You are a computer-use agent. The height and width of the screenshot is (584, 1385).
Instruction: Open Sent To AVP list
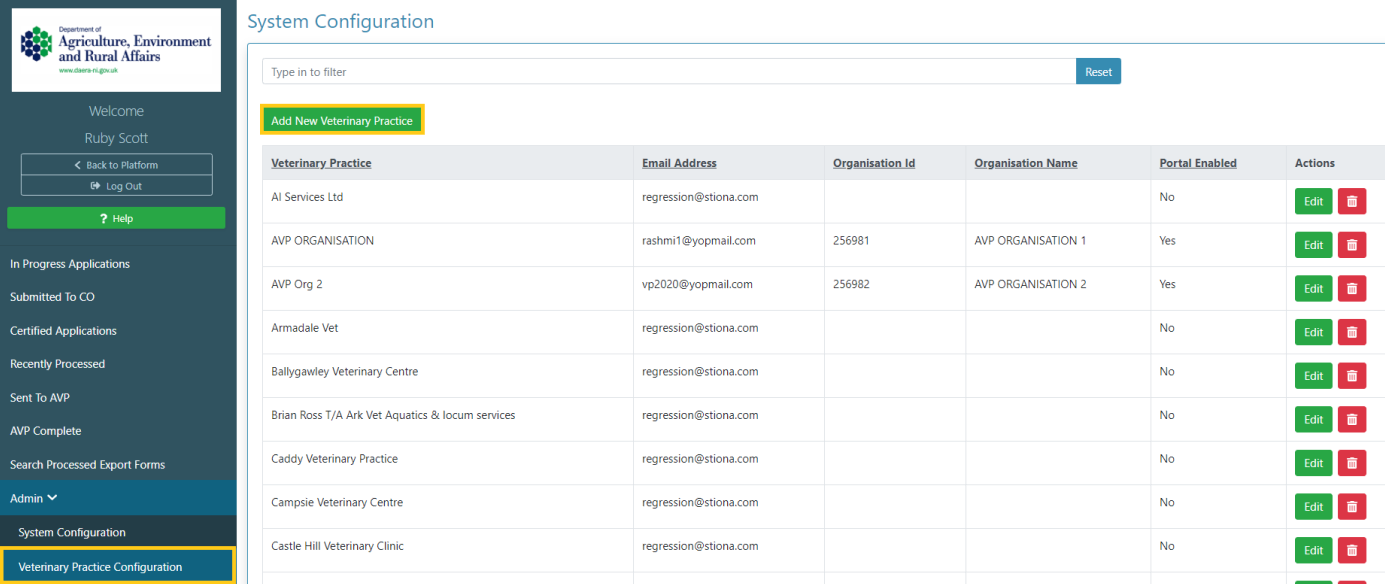[x=40, y=398]
